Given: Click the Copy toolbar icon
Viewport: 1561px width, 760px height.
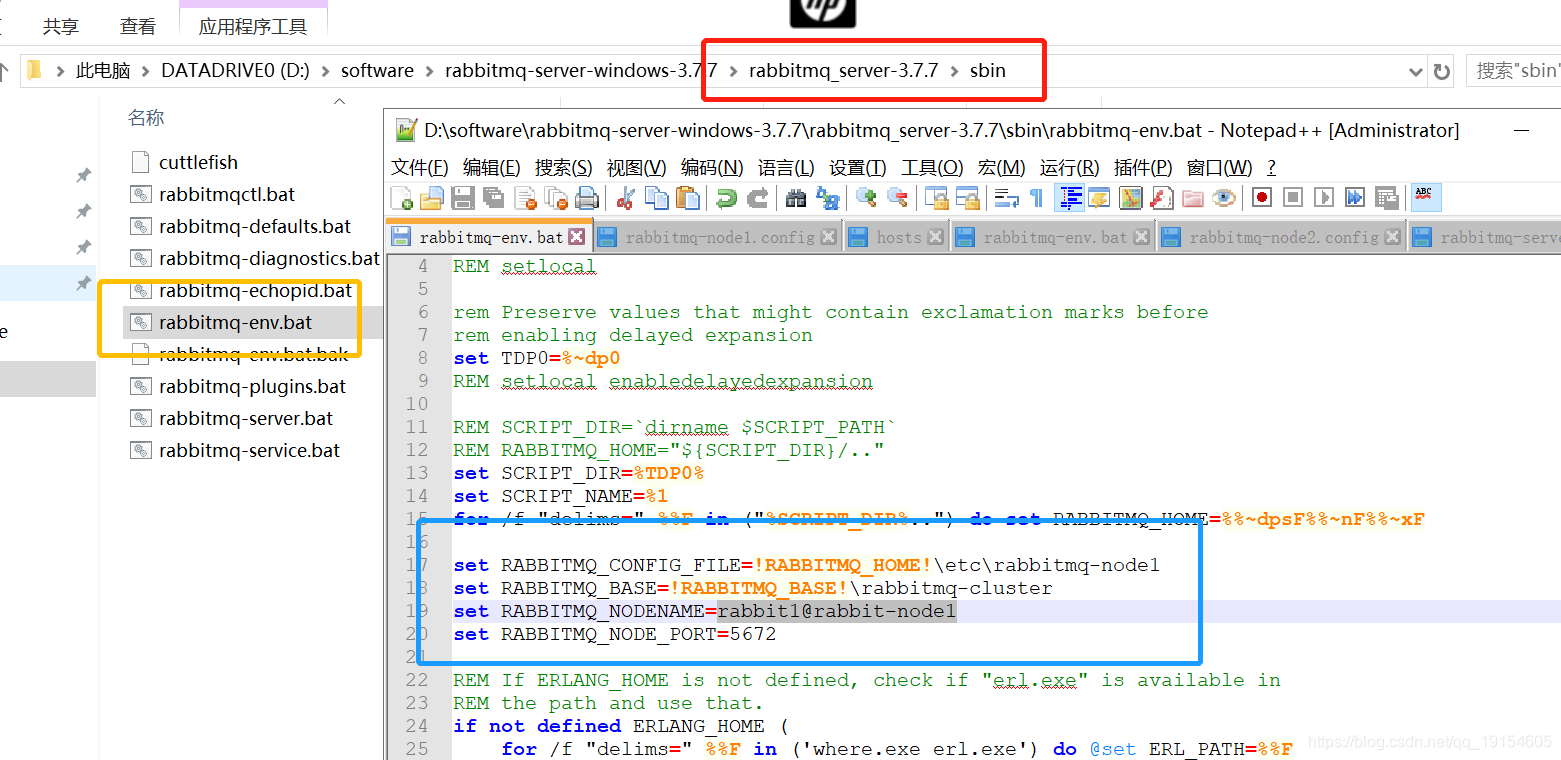Looking at the screenshot, I should [x=656, y=198].
